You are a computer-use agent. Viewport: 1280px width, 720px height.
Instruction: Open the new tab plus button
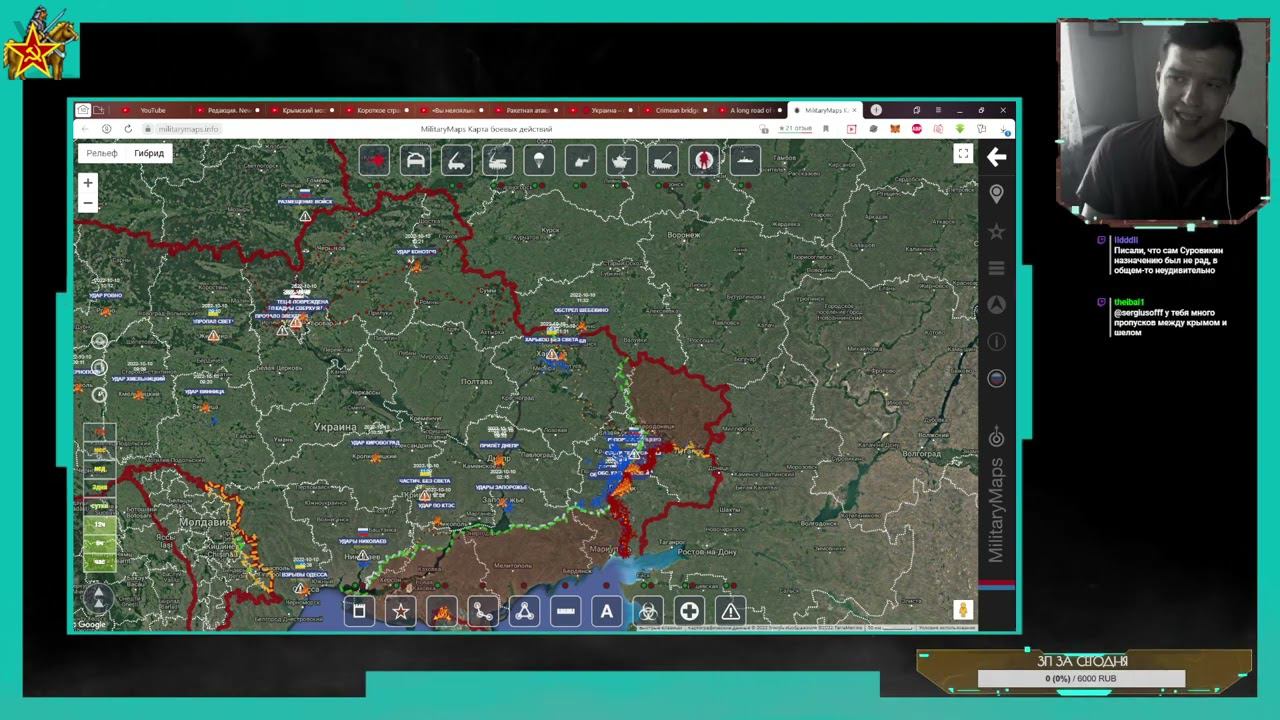(x=876, y=110)
